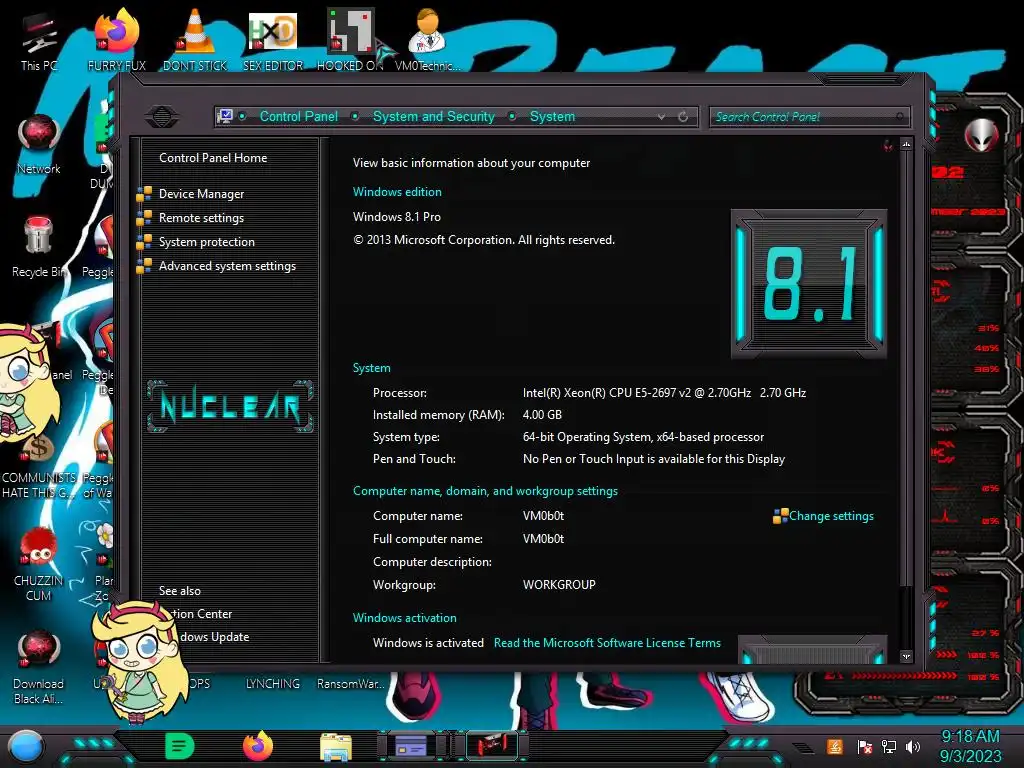Open the Recycle Bin on desktop
The image size is (1024, 768).
(39, 247)
